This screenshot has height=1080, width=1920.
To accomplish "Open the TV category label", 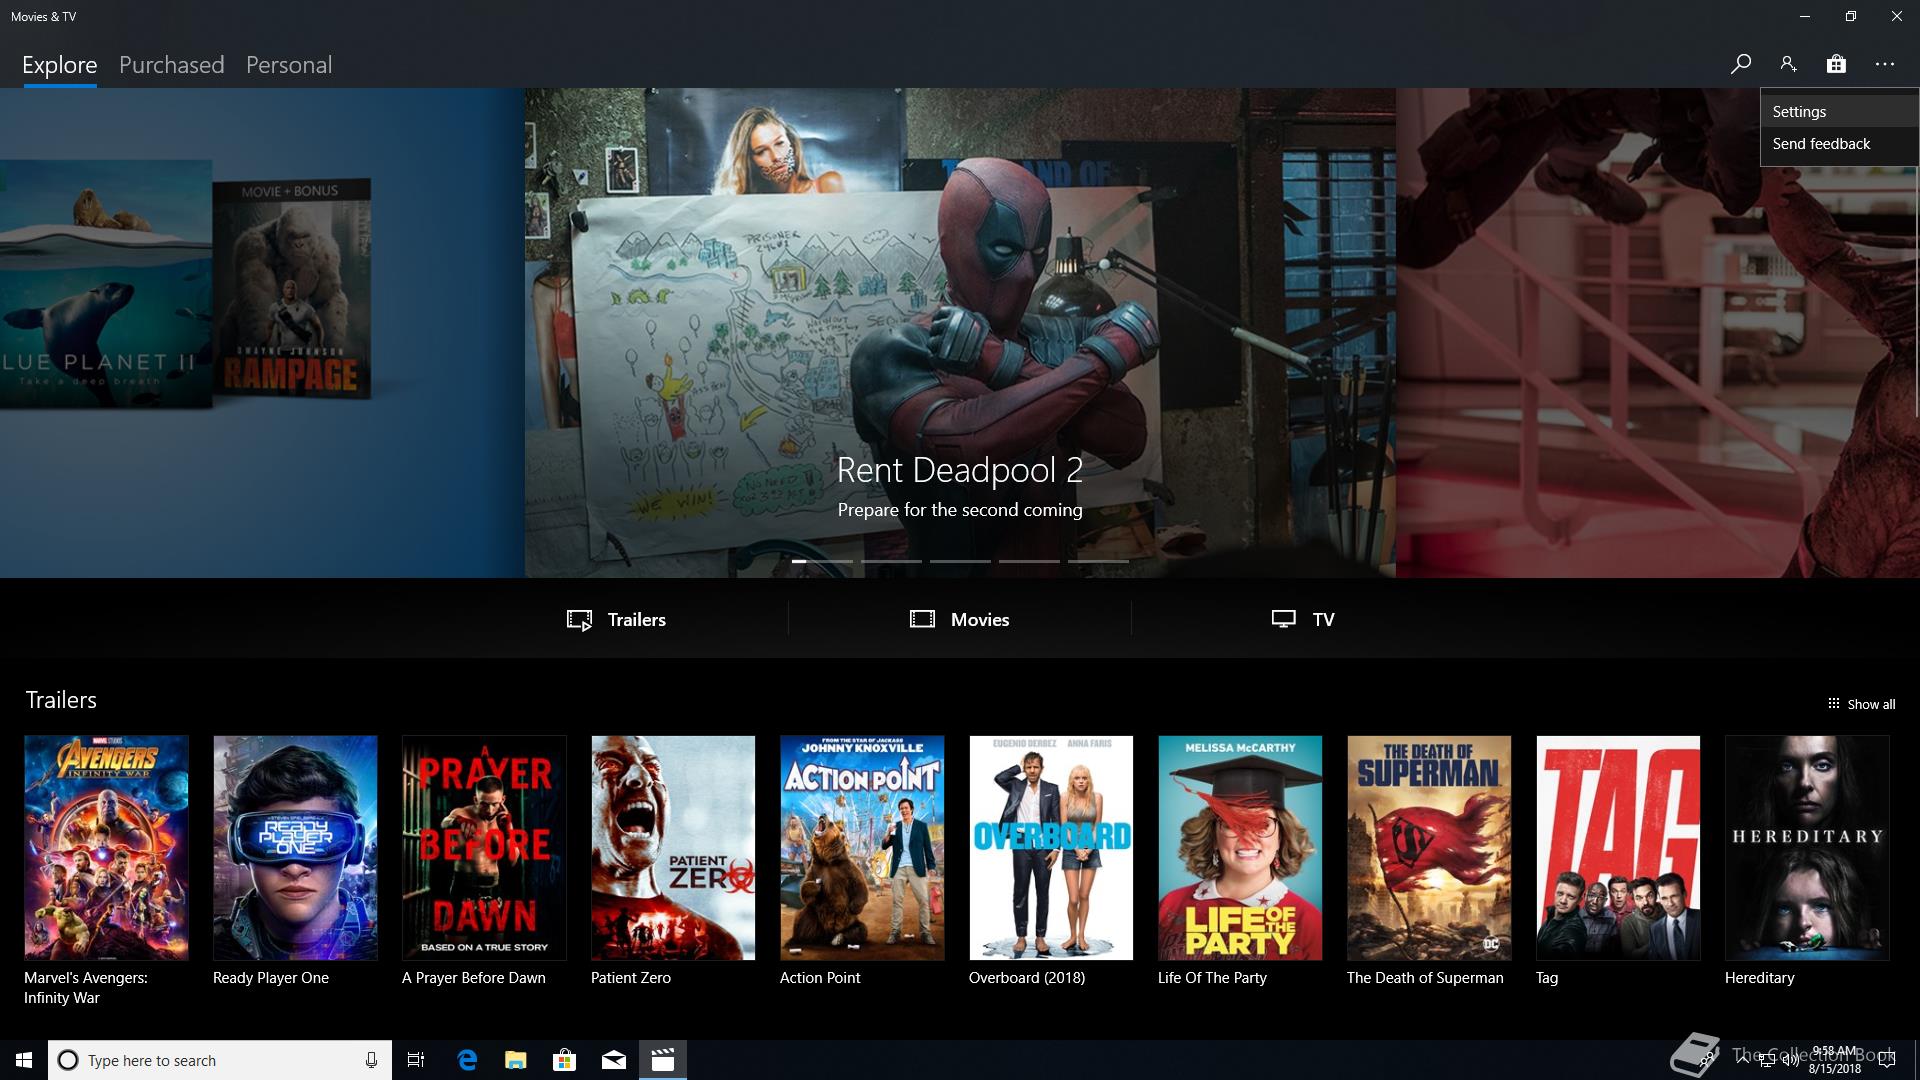I will 1323,620.
